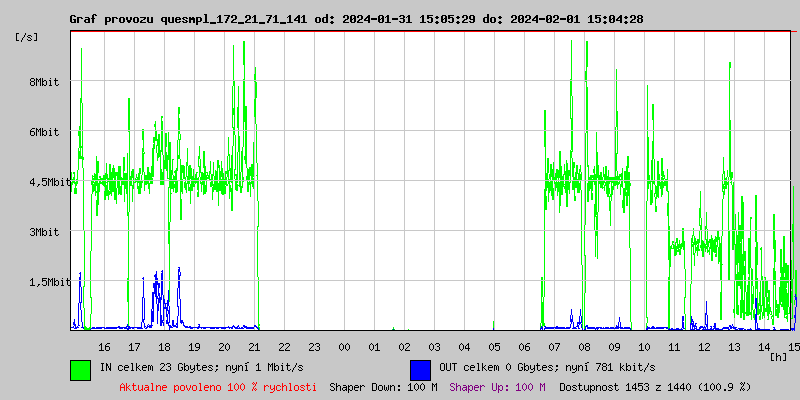This screenshot has height=400, width=800.
Task: Click the 00 midnight mark on the time axis
Action: coord(344,346)
